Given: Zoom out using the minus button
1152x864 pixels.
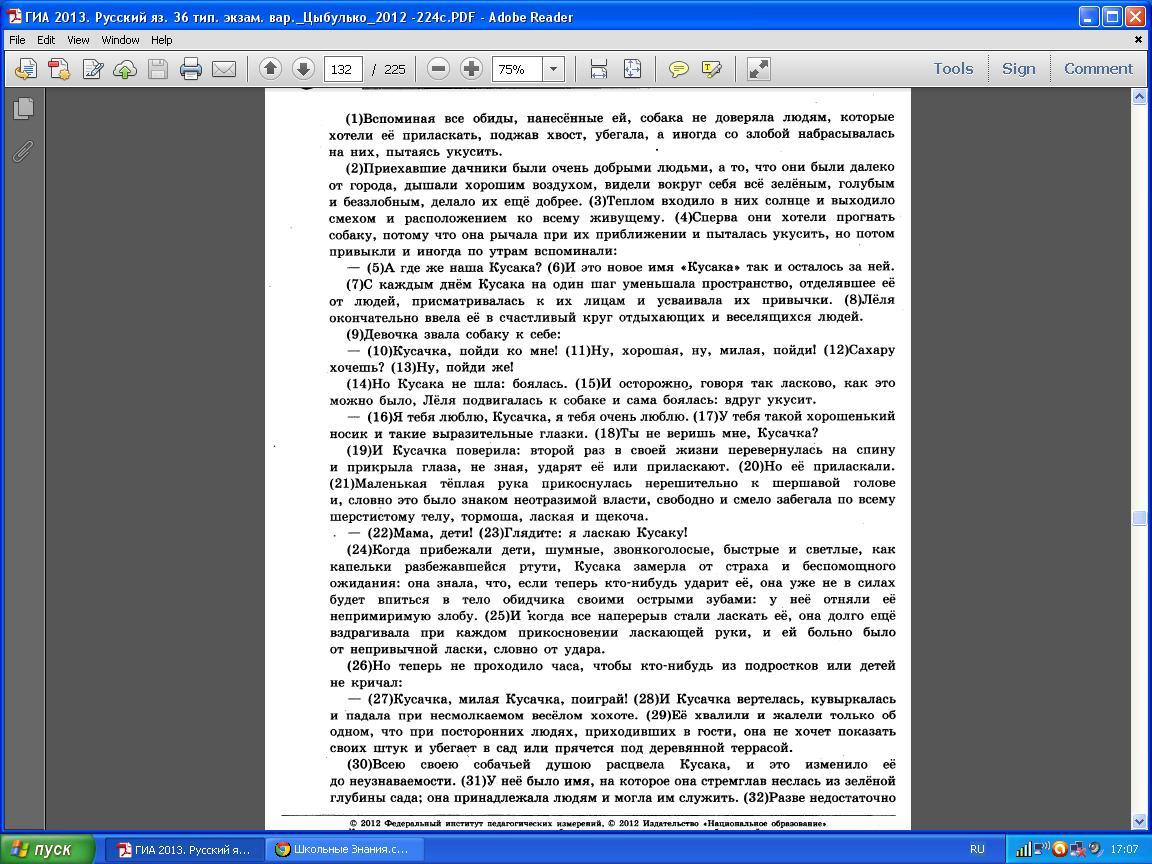Looking at the screenshot, I should (438, 69).
